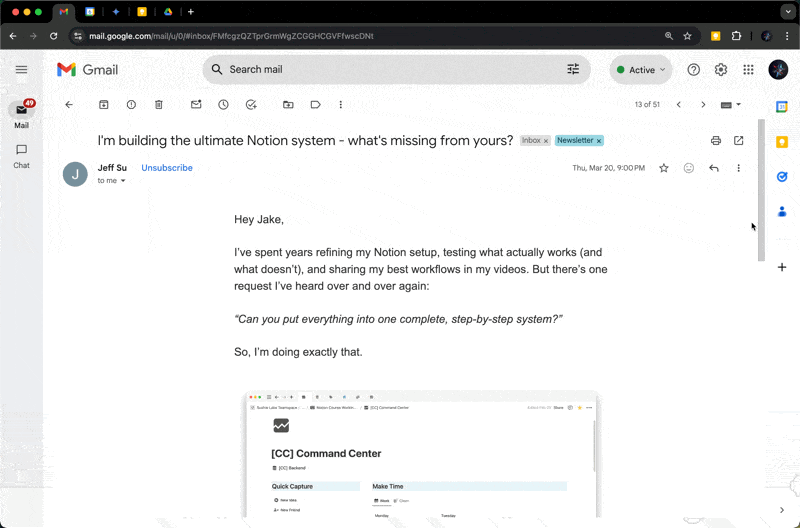Click Unsubscribe link
The image size is (800, 528).
click(167, 168)
